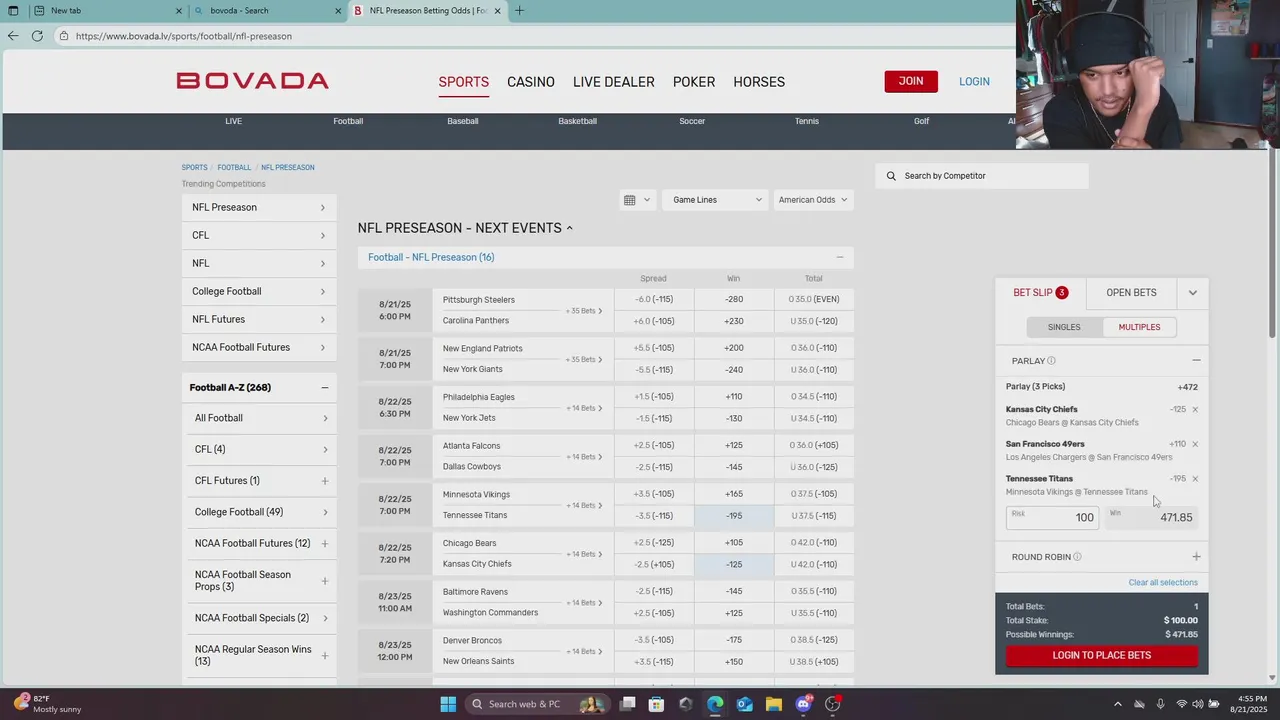Open Game Lines dropdown
Image resolution: width=1280 pixels, height=720 pixels.
716,200
